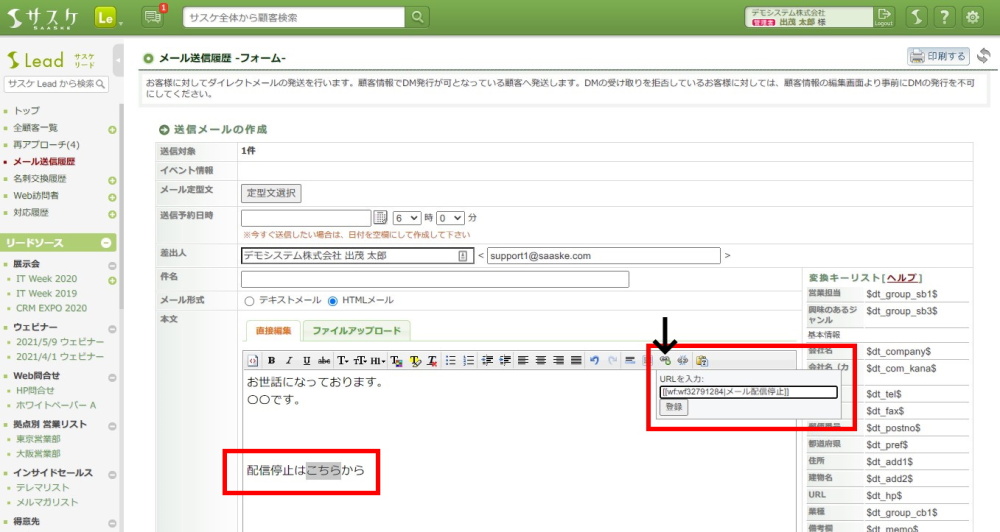
Task: Click the Logout icon
Action: tap(884, 17)
